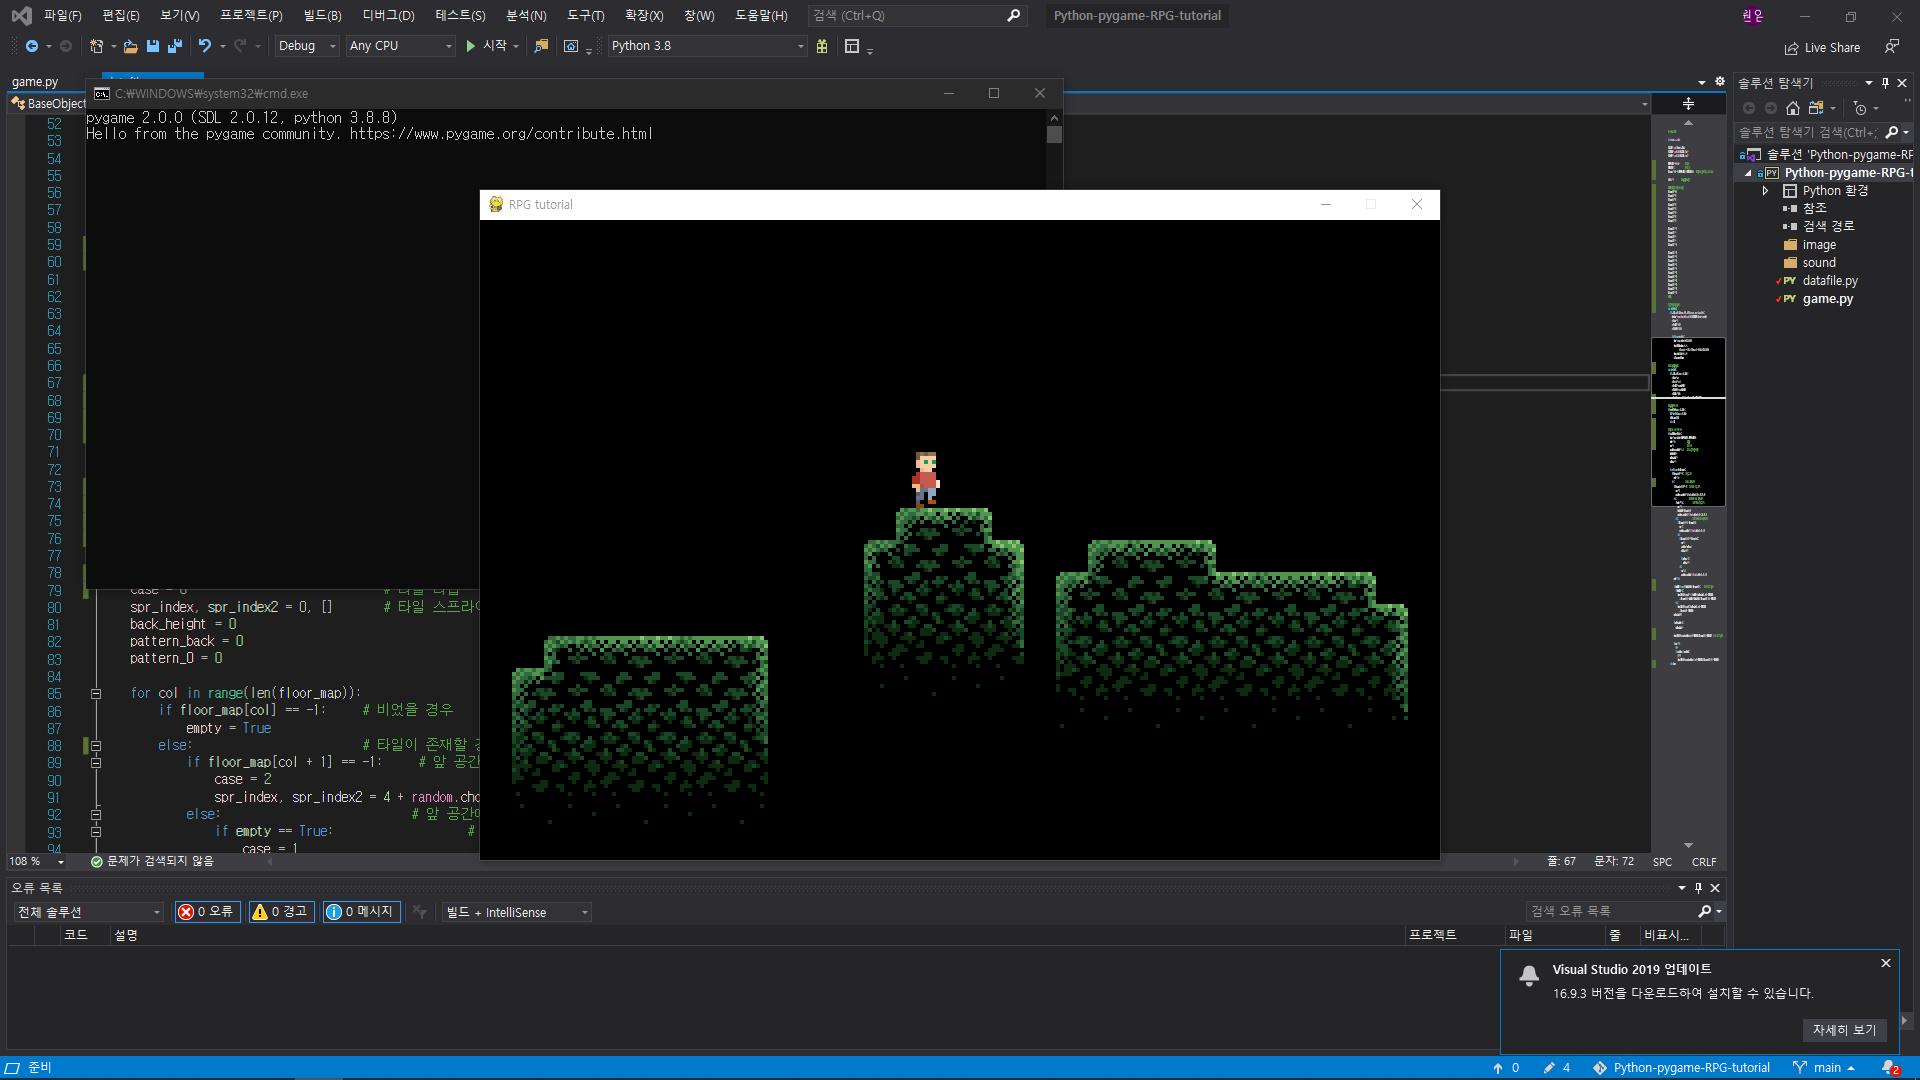Click the Undo toolbar icon
The width and height of the screenshot is (1920, 1080).
204,46
